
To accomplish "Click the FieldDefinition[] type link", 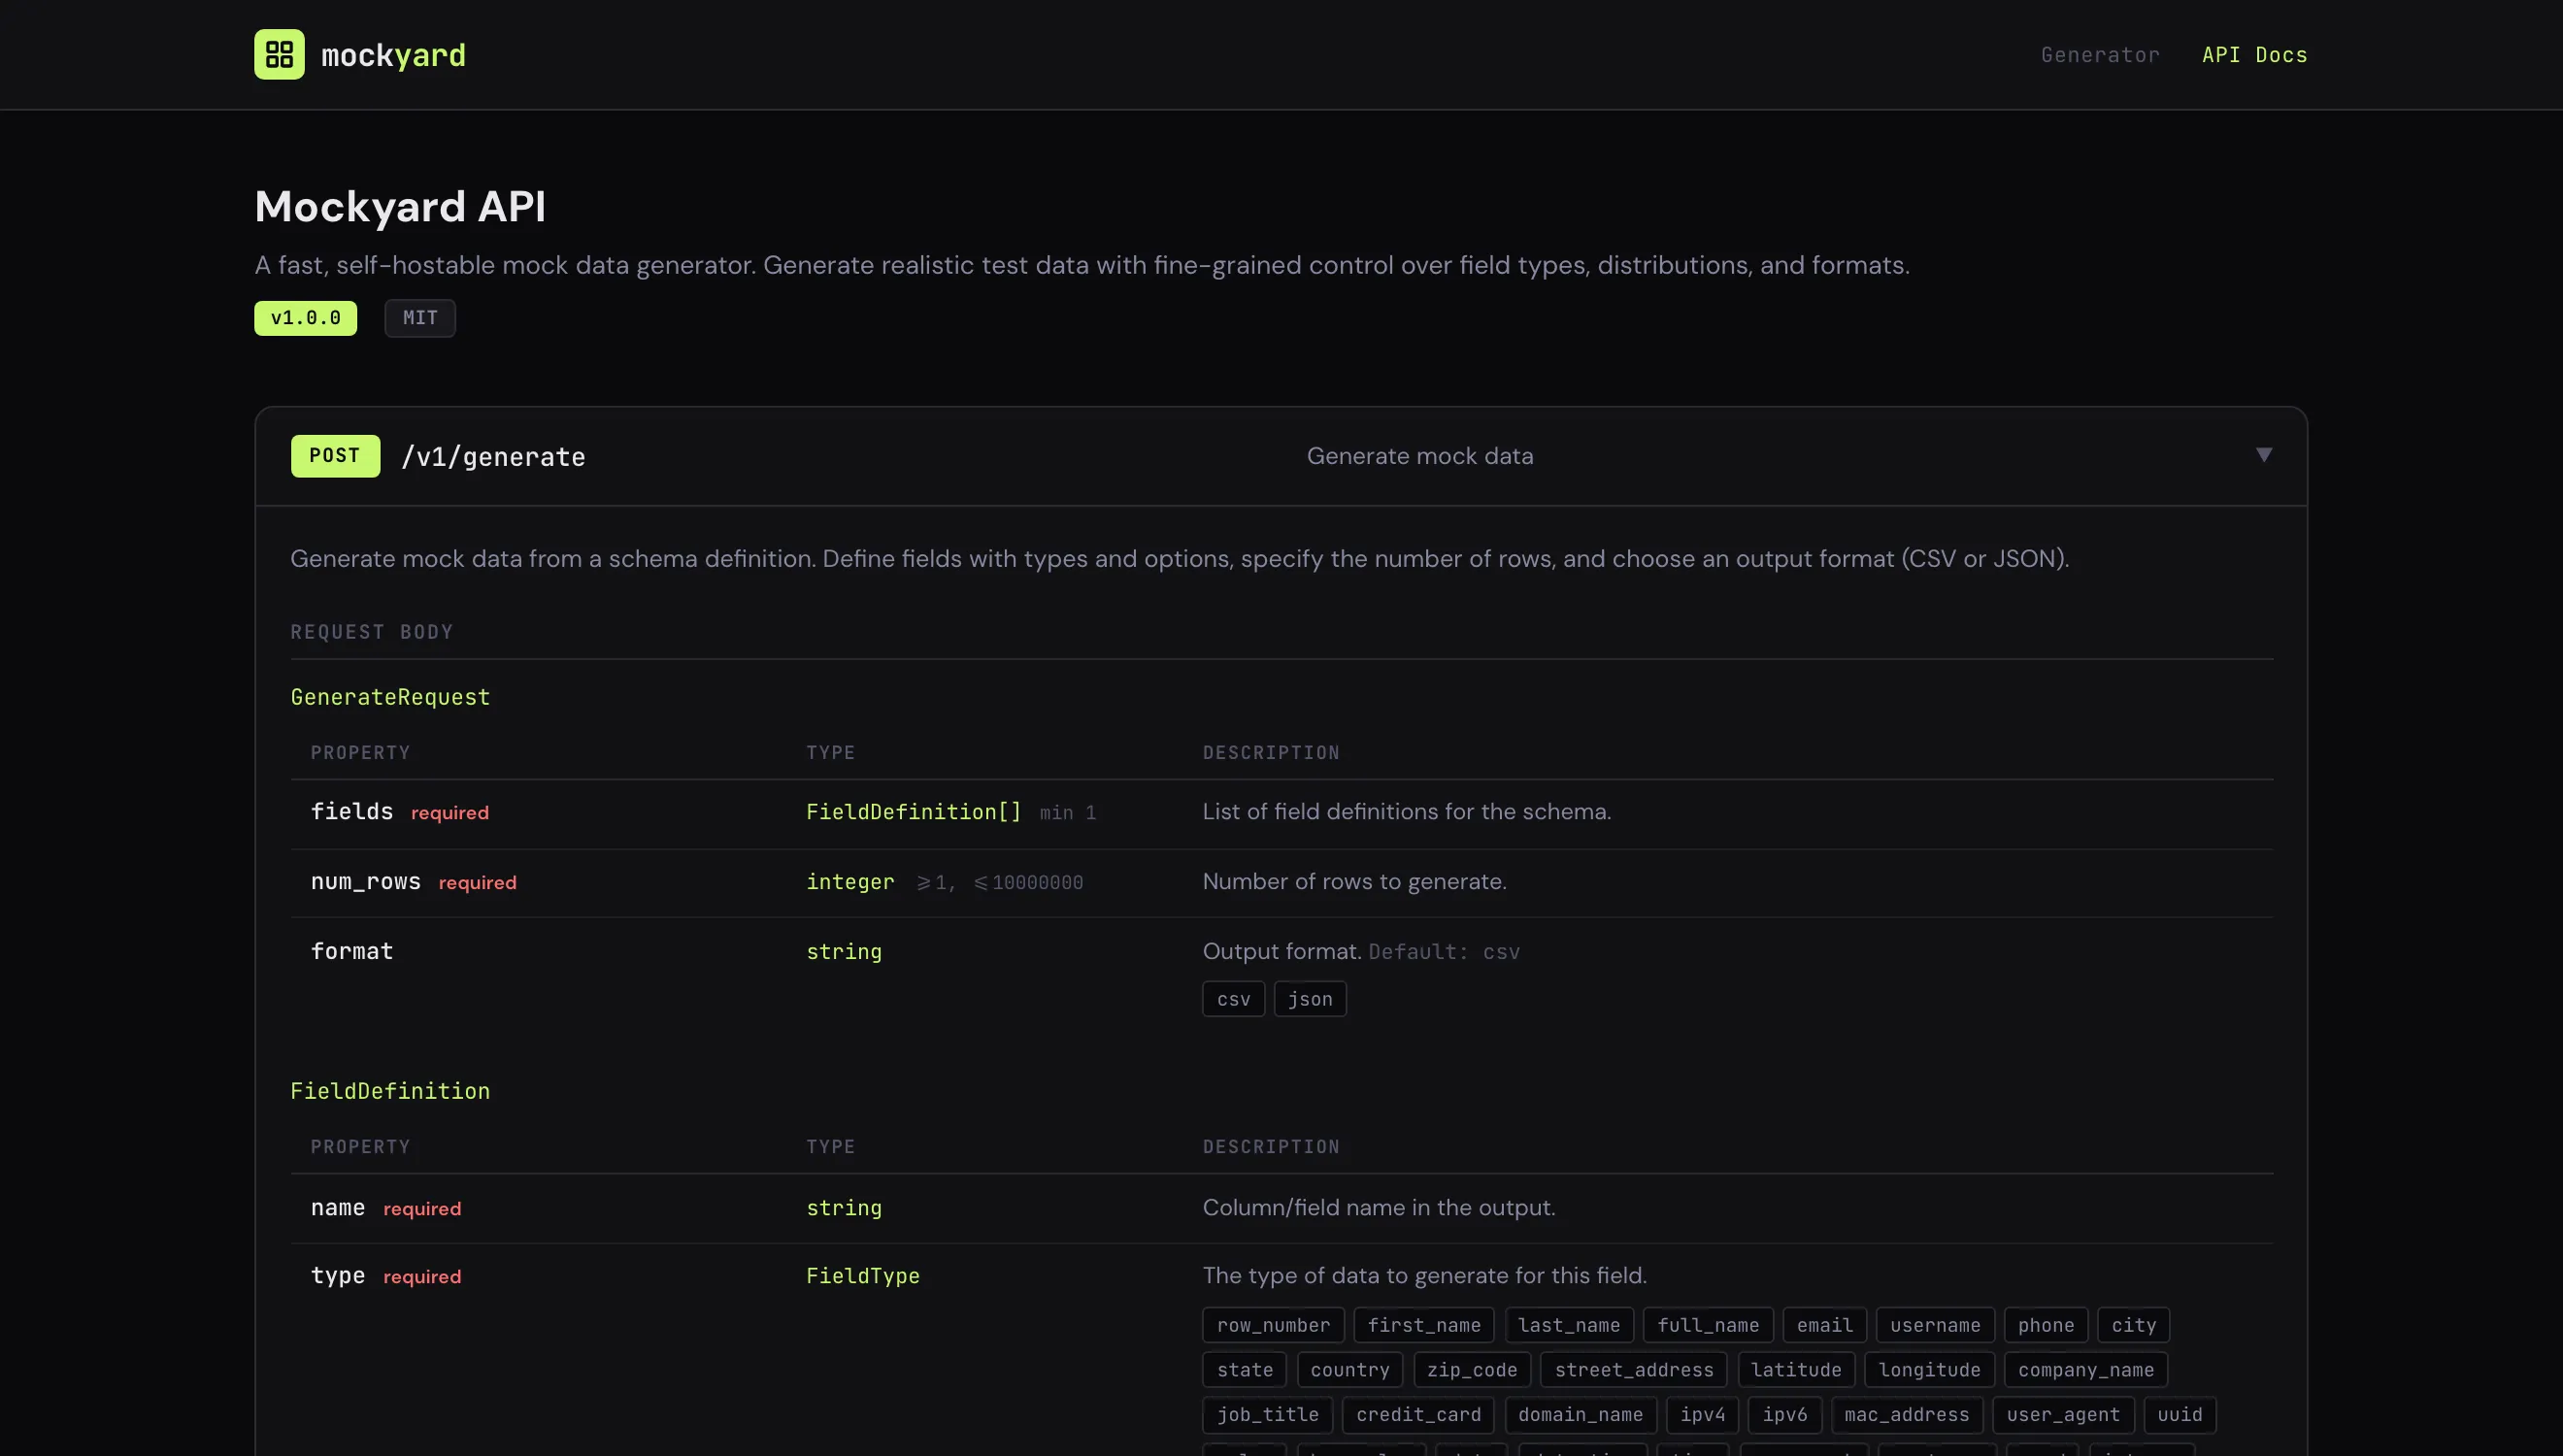I will 914,812.
